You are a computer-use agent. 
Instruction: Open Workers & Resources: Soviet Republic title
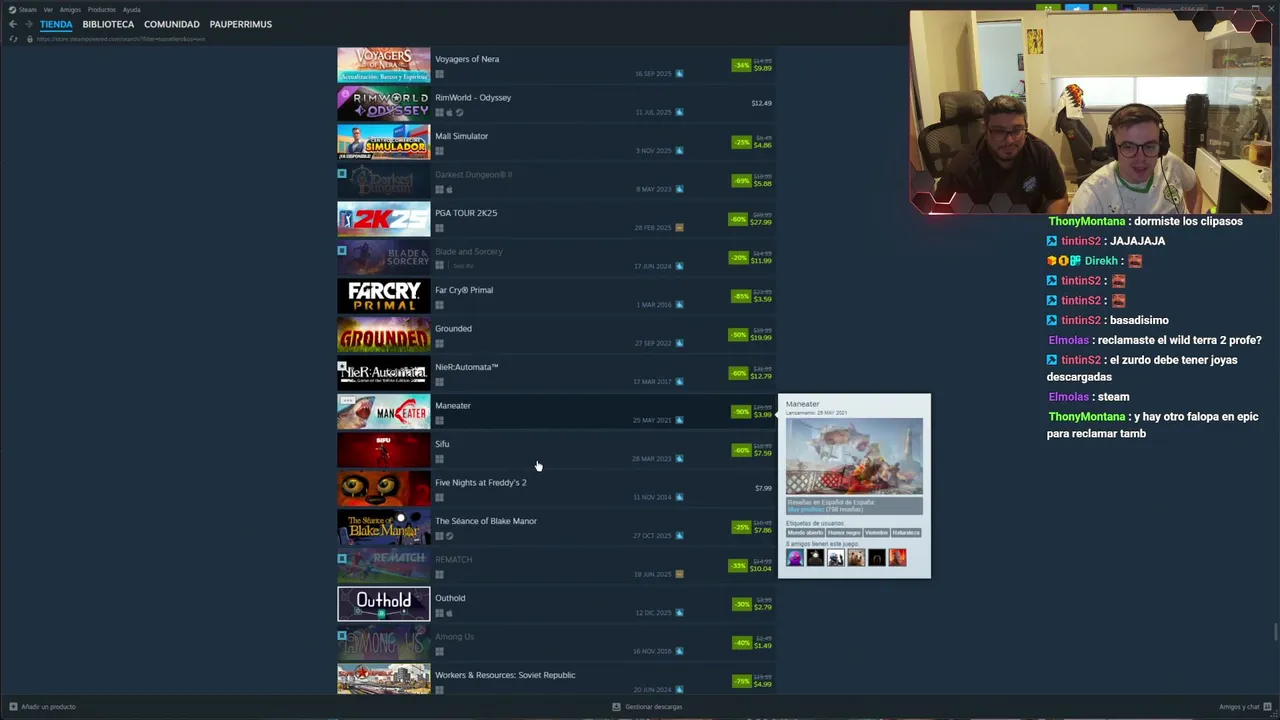coord(505,675)
